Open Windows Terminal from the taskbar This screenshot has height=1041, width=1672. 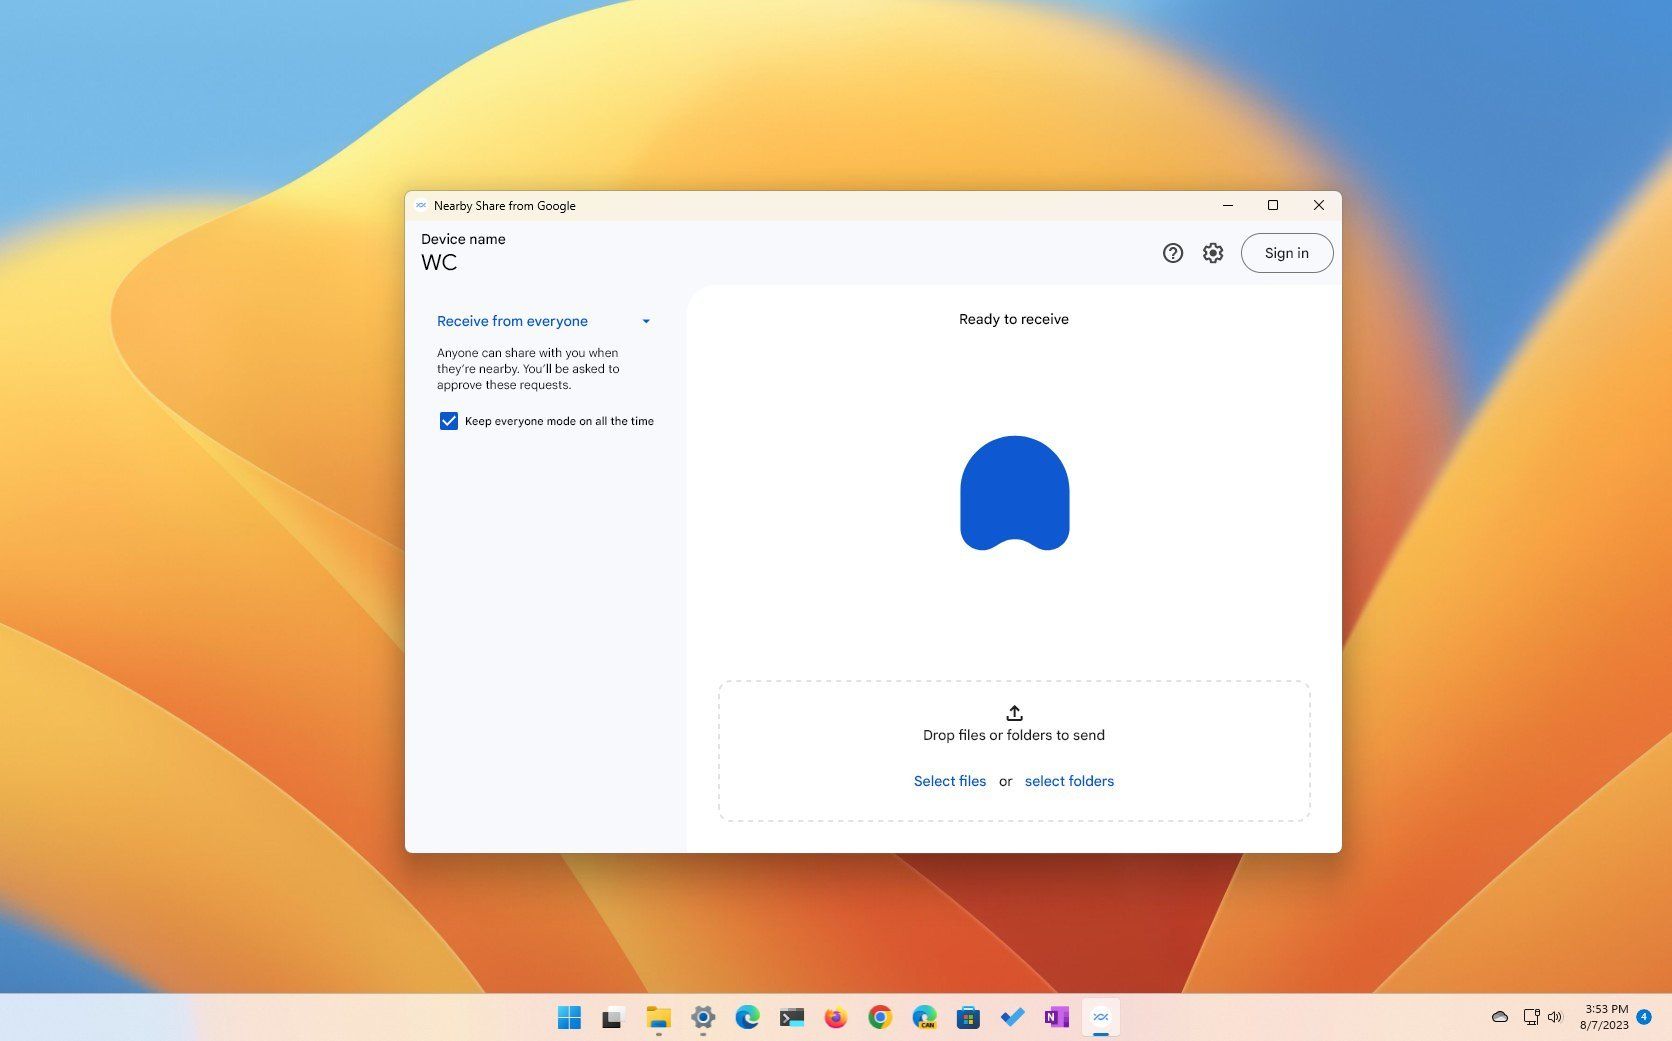[793, 1017]
